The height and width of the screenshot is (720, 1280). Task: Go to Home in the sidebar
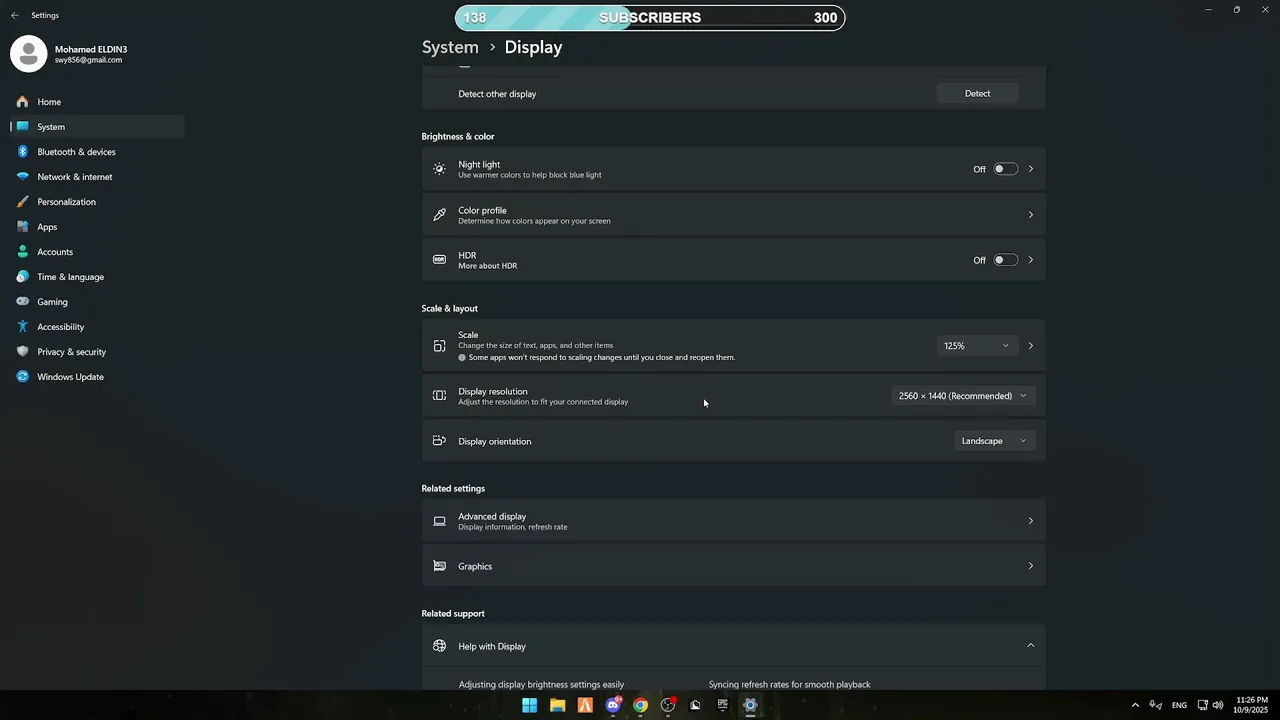pos(97,102)
